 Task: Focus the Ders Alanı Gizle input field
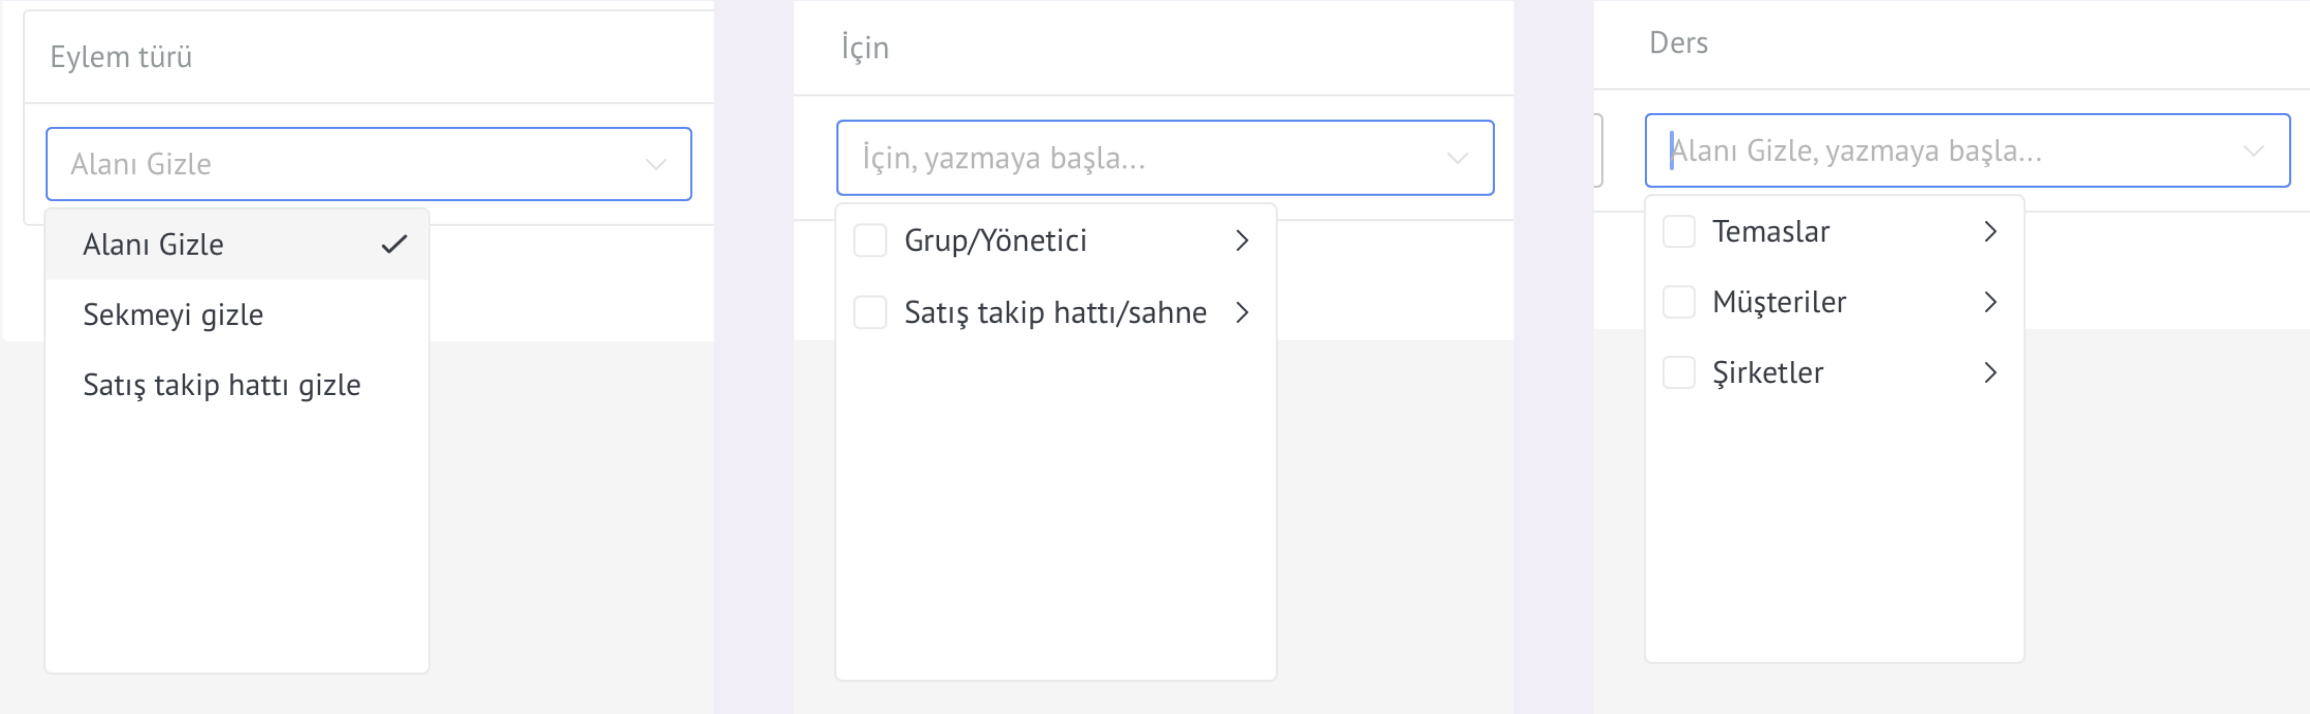coord(1967,151)
